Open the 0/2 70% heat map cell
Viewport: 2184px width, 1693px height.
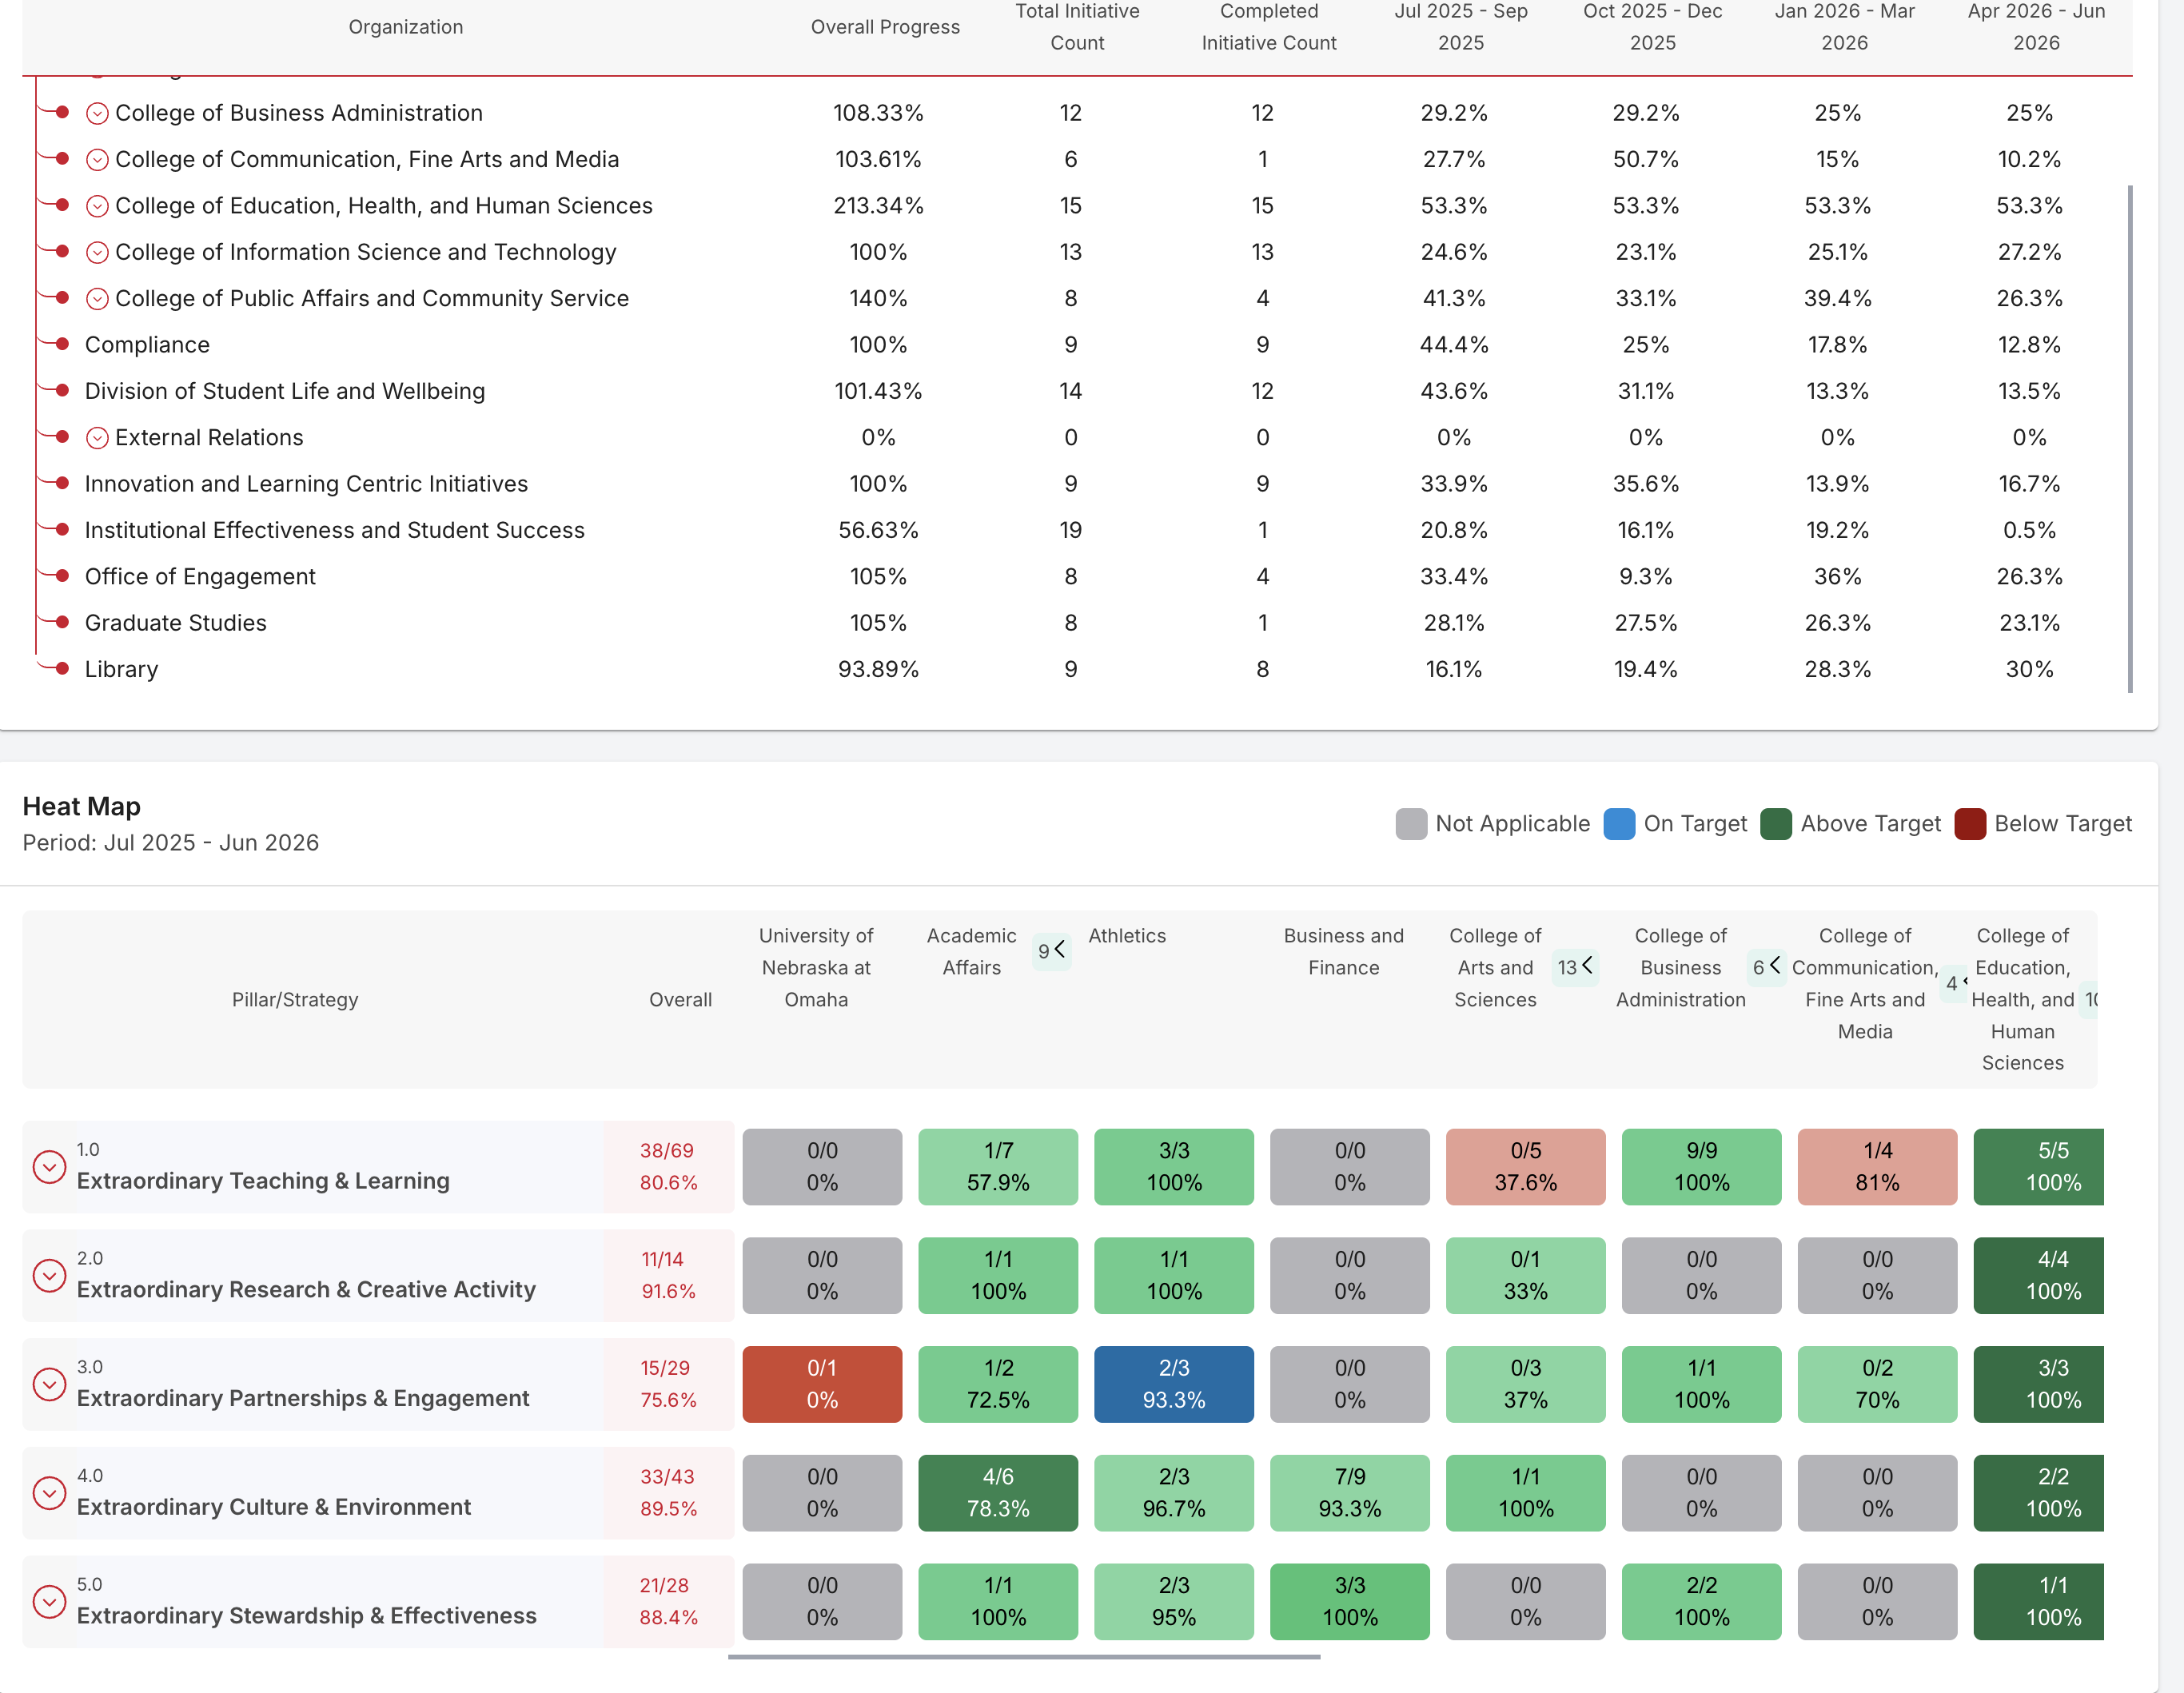click(1878, 1384)
